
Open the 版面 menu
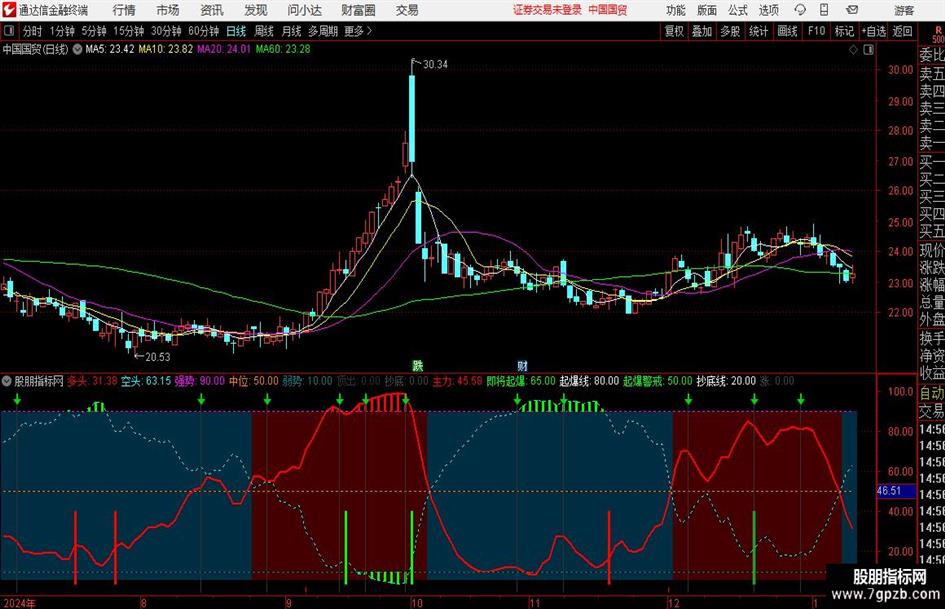[706, 10]
